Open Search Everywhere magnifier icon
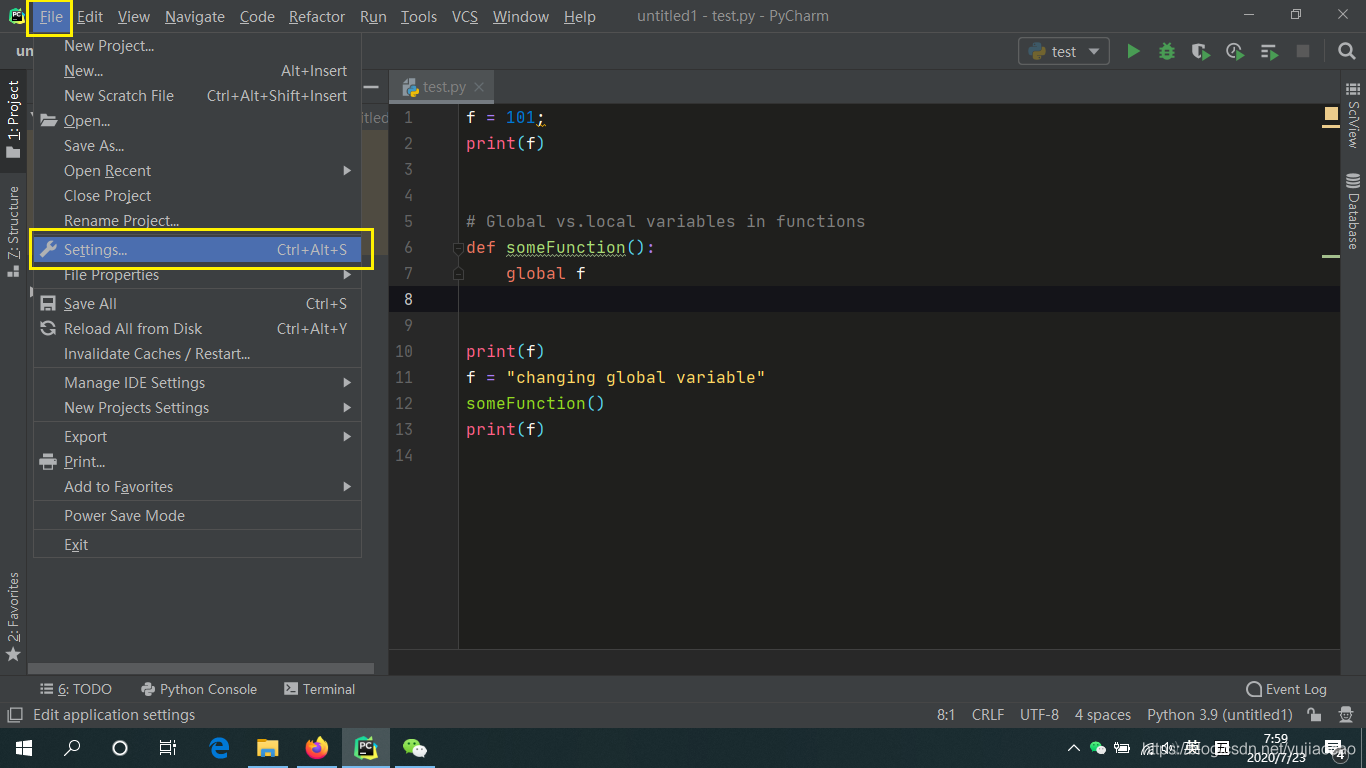Image resolution: width=1366 pixels, height=768 pixels. pyautogui.click(x=1347, y=51)
